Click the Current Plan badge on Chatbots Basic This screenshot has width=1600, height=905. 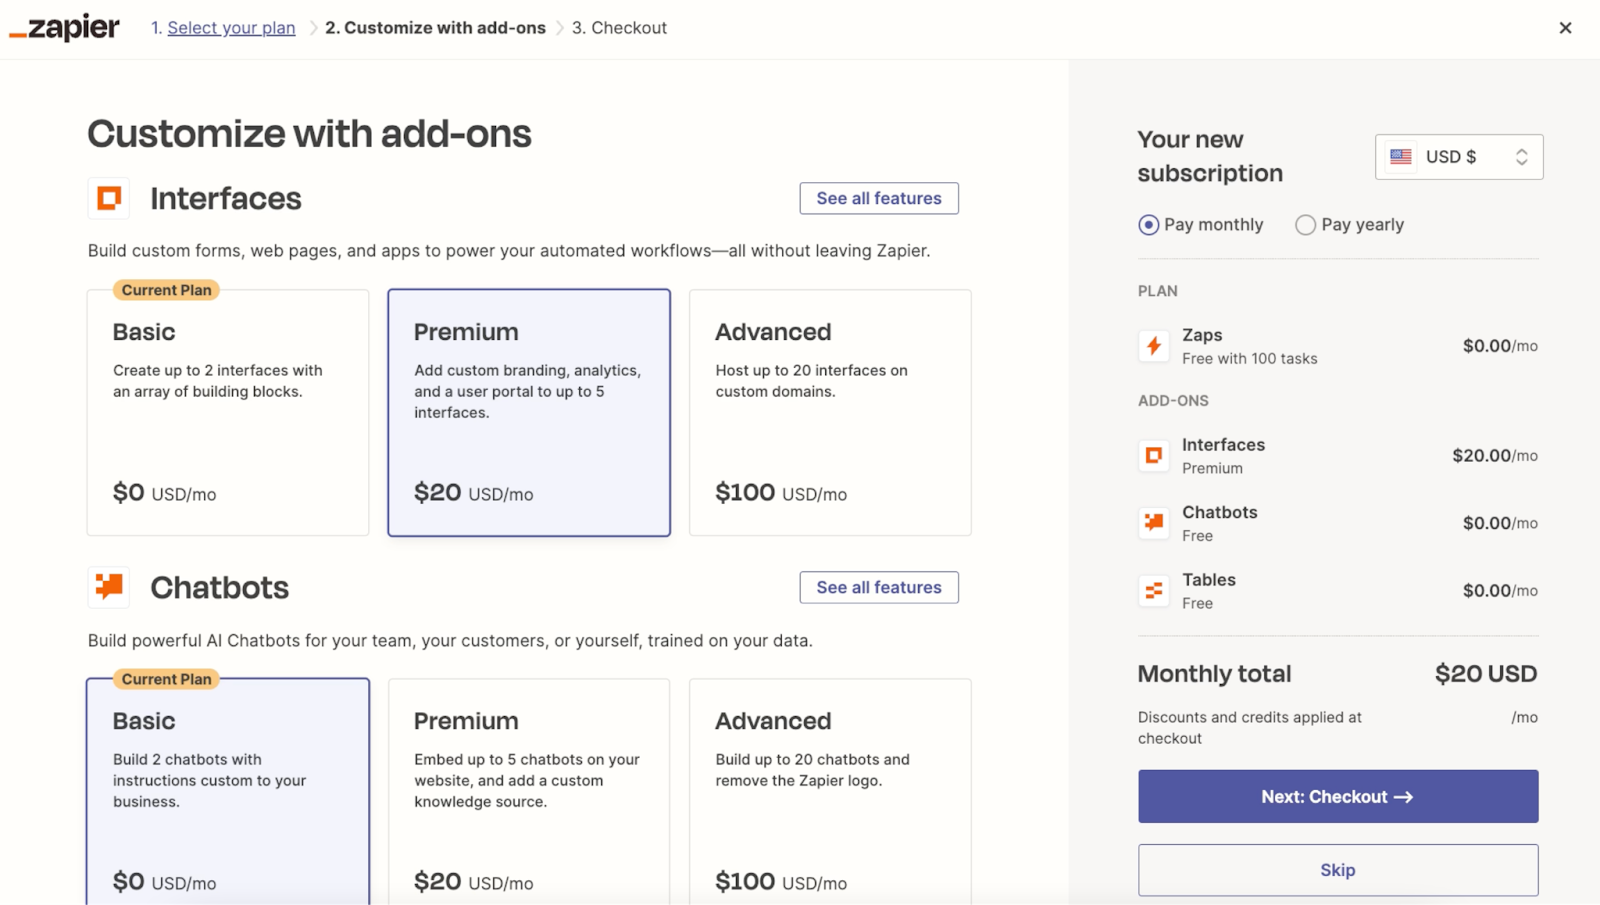(166, 679)
